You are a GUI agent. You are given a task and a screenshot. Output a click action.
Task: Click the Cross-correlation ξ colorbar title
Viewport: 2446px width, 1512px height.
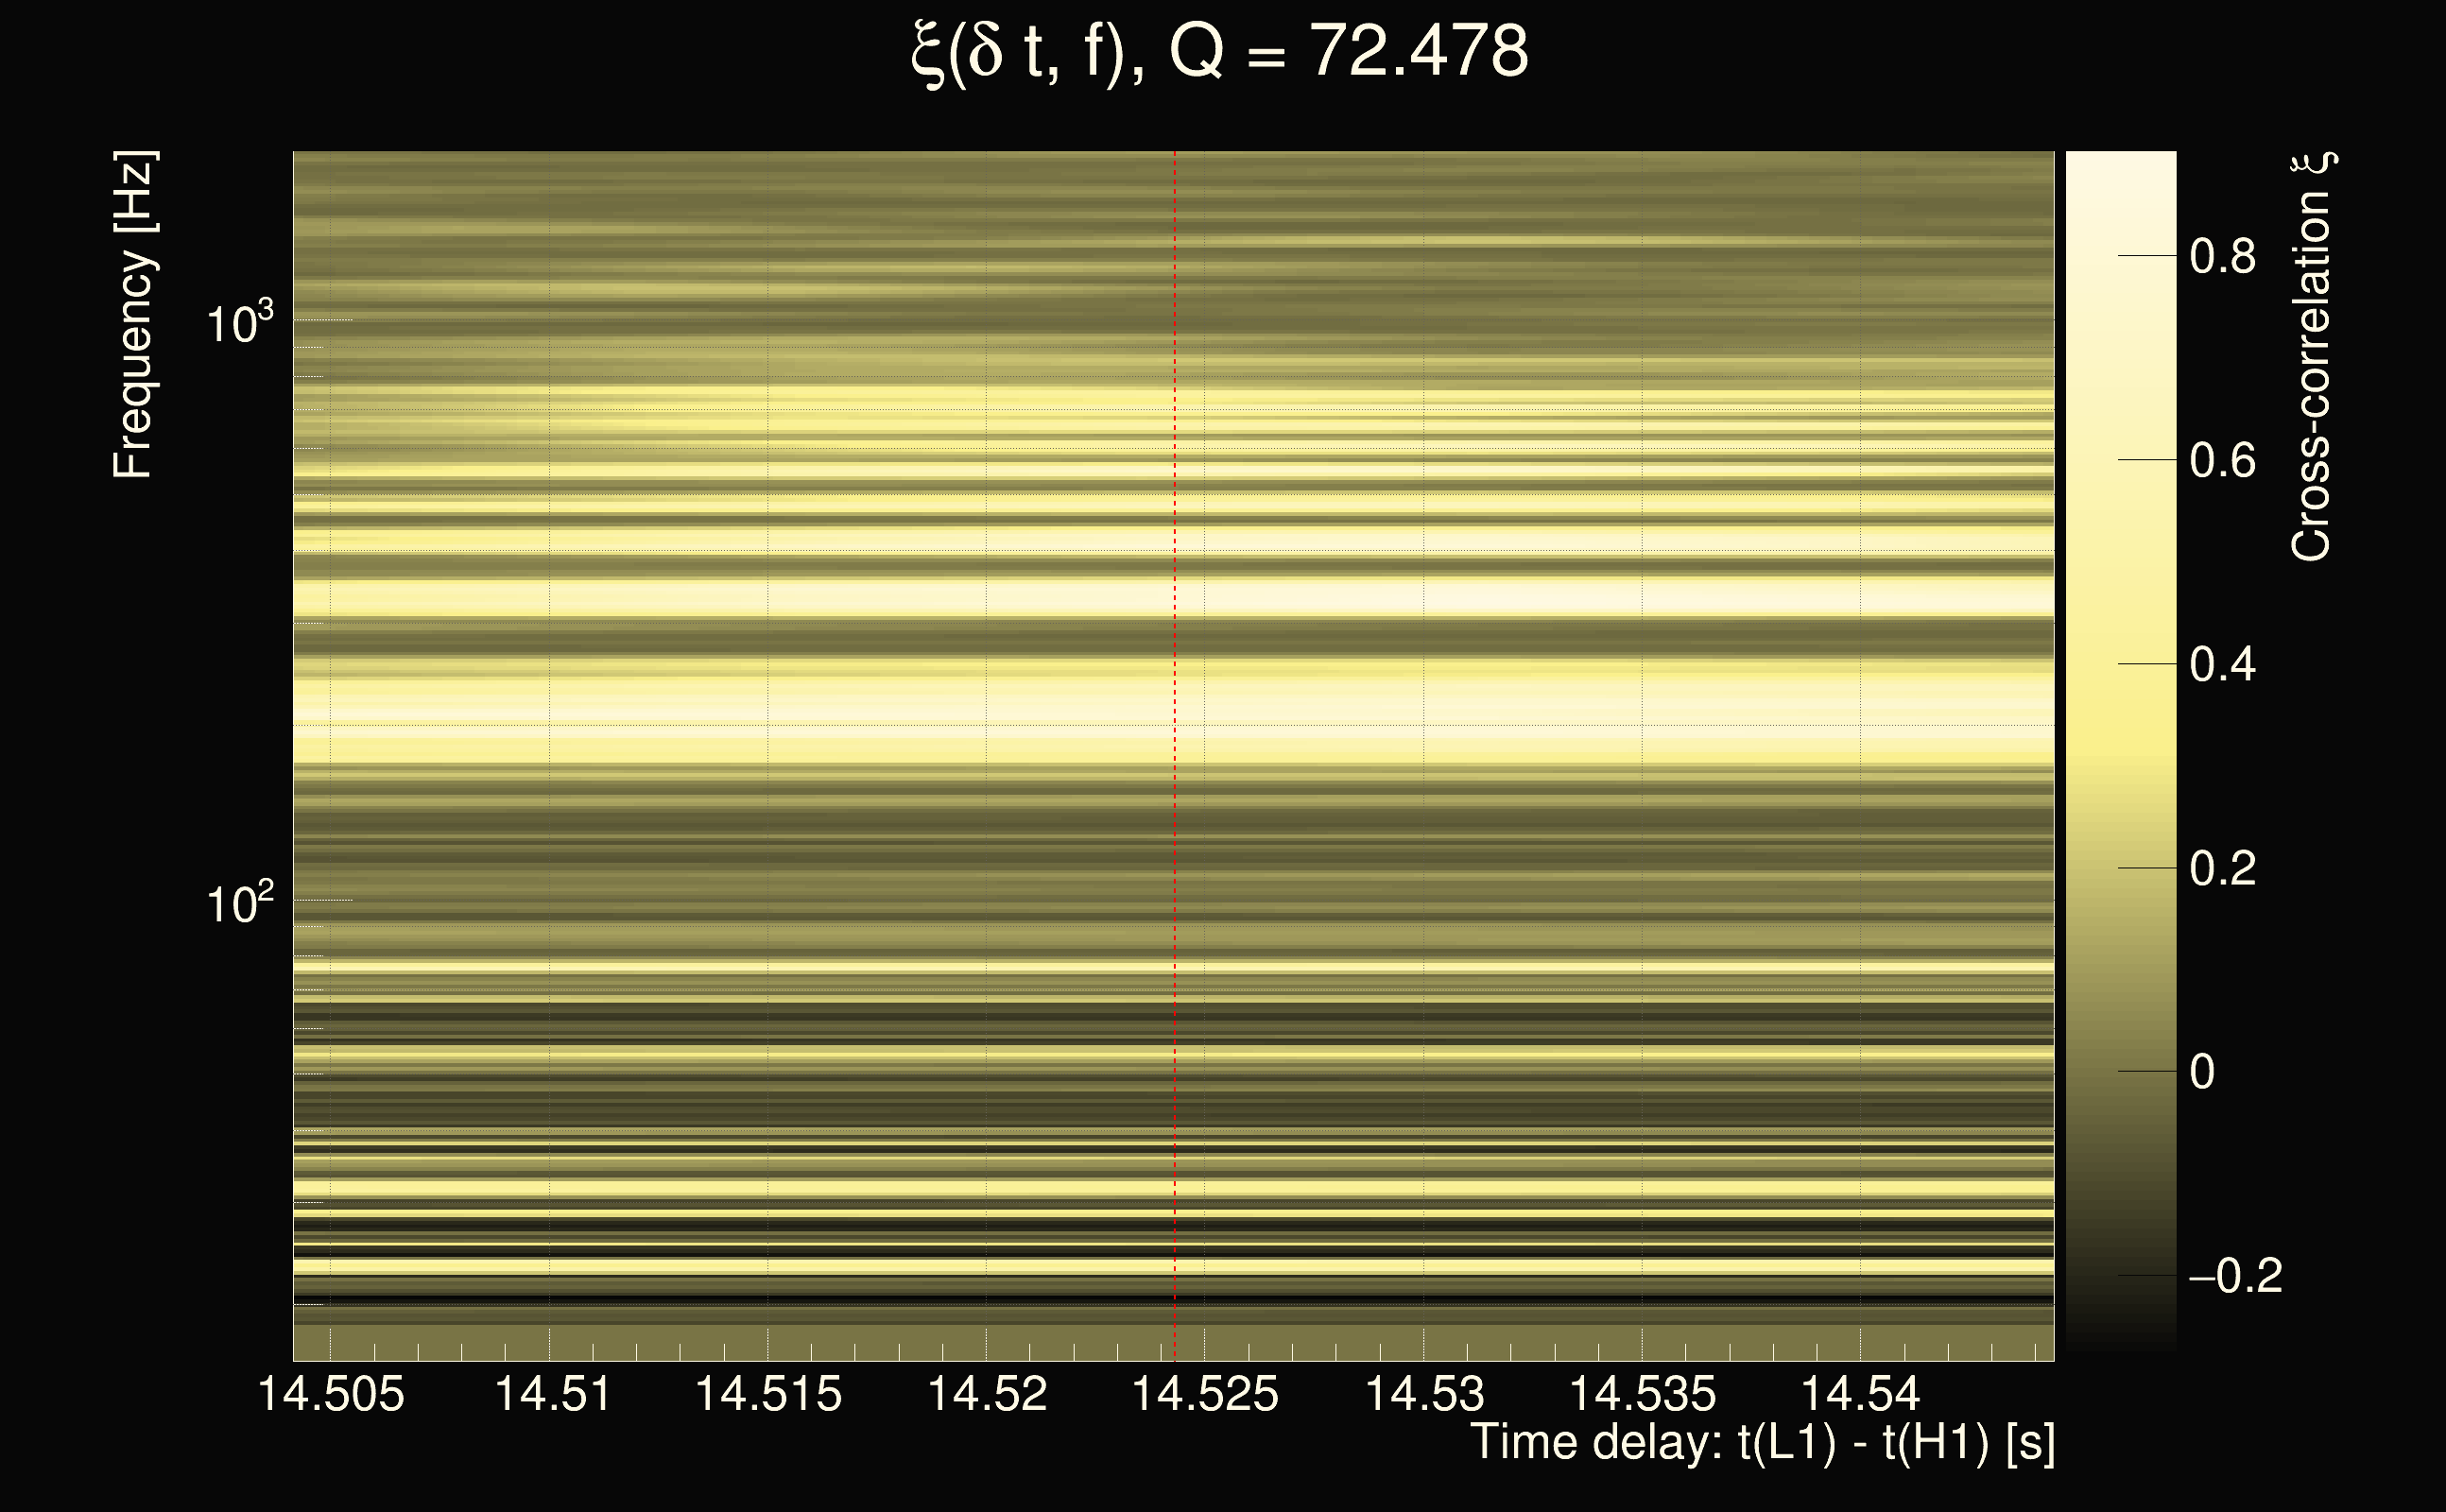[x=2312, y=356]
